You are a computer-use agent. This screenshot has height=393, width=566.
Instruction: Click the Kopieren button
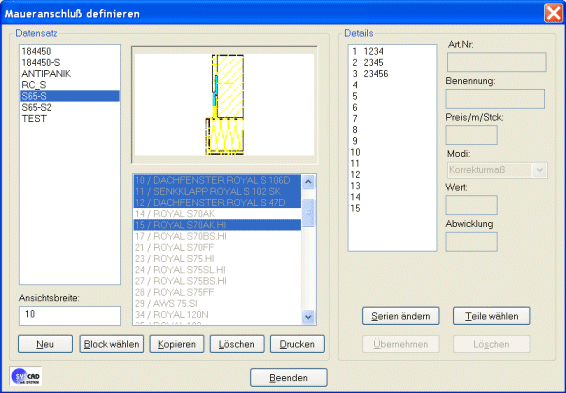click(x=177, y=344)
